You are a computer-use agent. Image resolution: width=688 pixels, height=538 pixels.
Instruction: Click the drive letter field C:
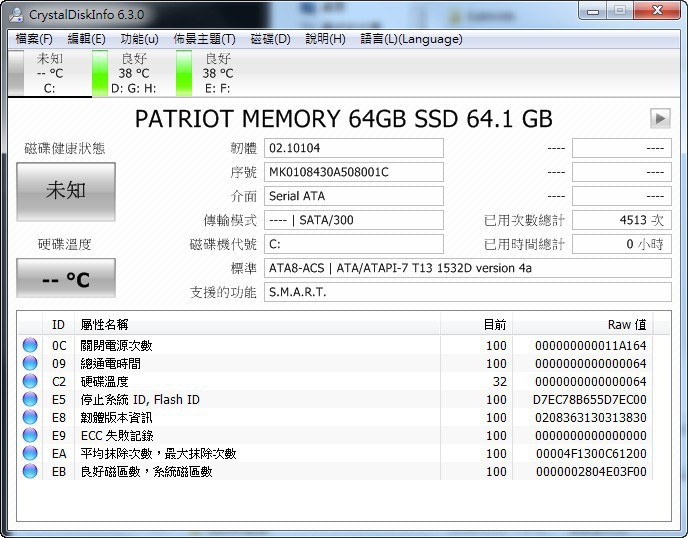354,244
